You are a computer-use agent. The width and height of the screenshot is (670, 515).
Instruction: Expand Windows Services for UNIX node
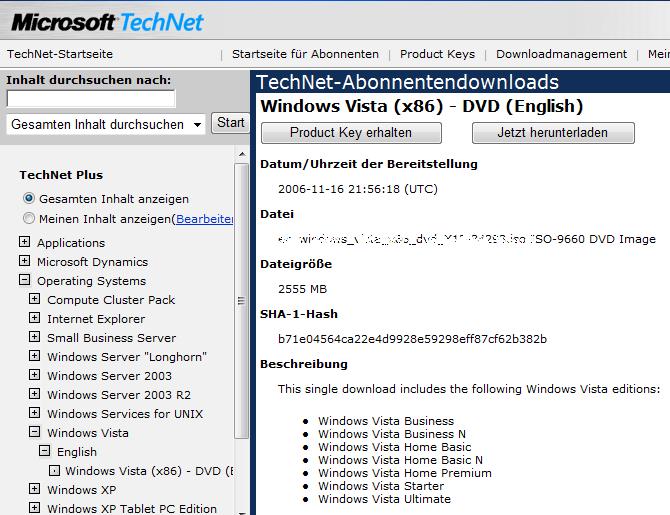tap(35, 413)
